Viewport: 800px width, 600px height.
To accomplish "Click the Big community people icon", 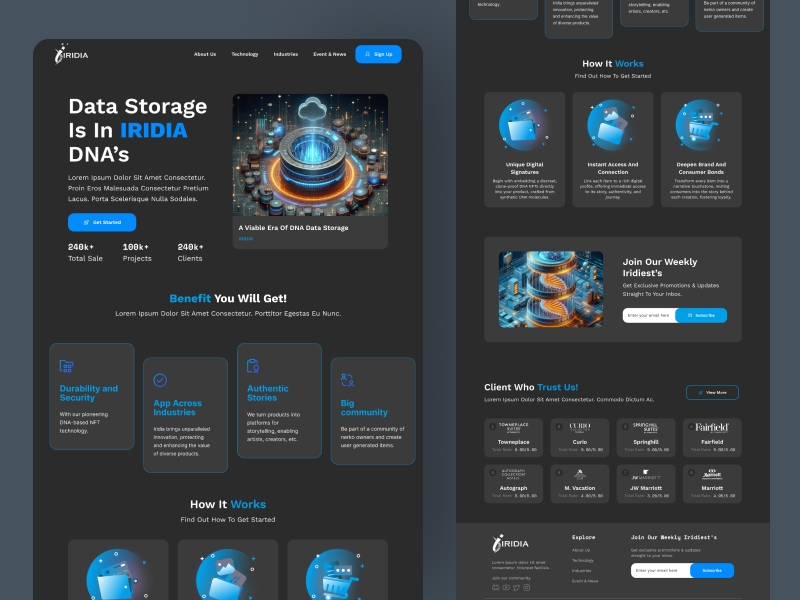I will point(347,380).
